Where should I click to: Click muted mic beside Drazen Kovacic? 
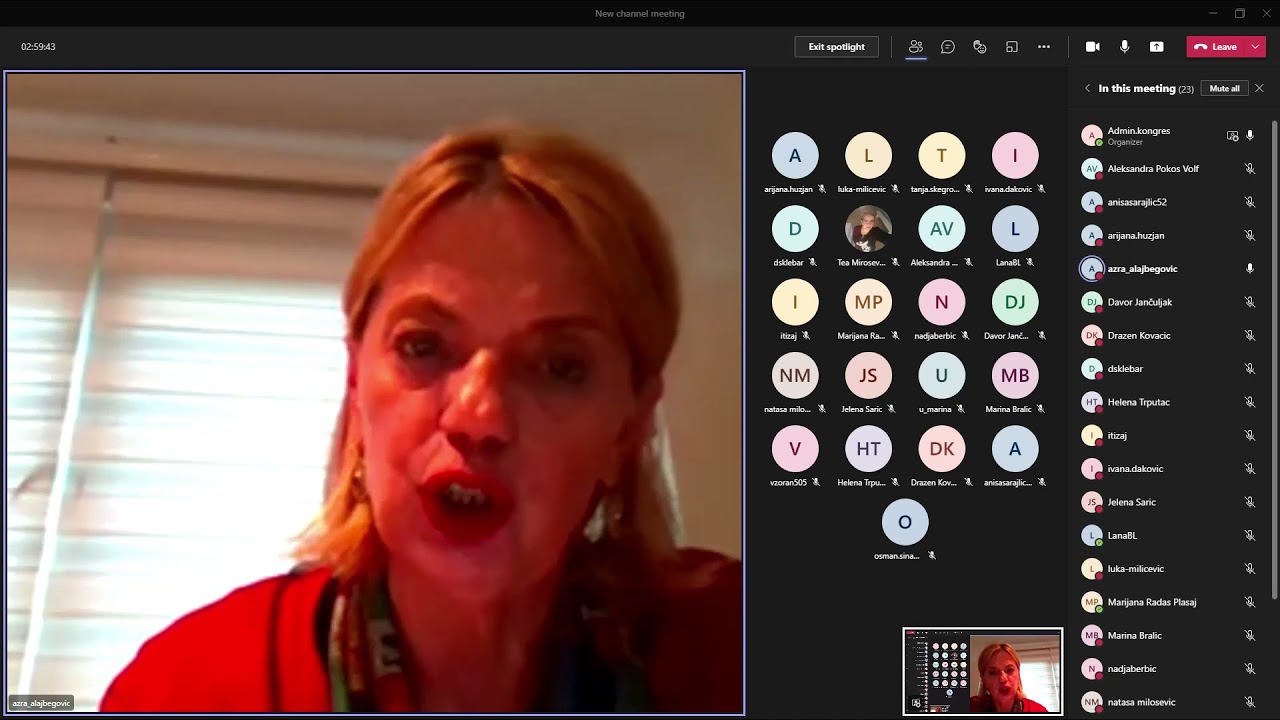1250,335
